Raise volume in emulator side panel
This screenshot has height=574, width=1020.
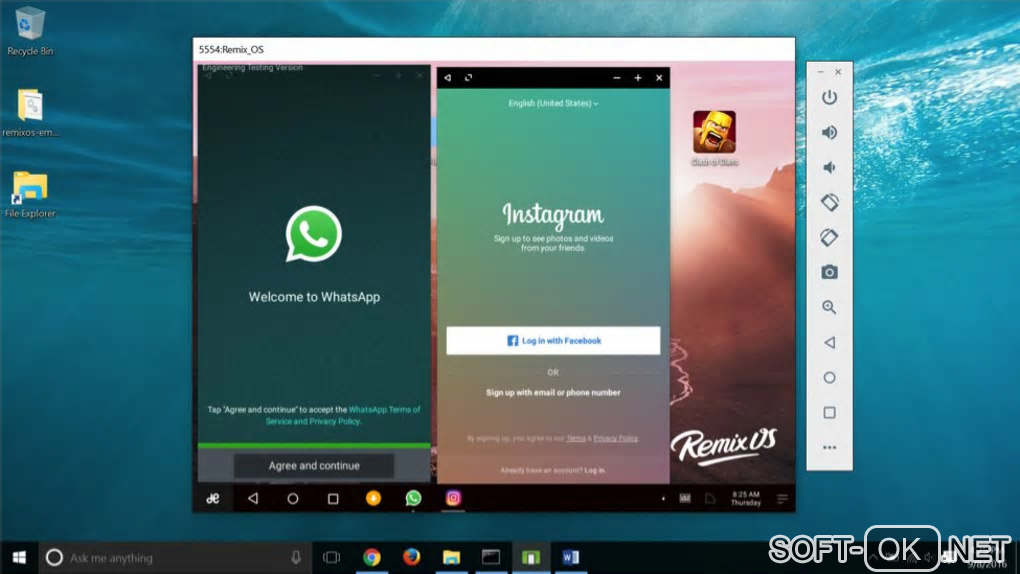click(x=829, y=133)
